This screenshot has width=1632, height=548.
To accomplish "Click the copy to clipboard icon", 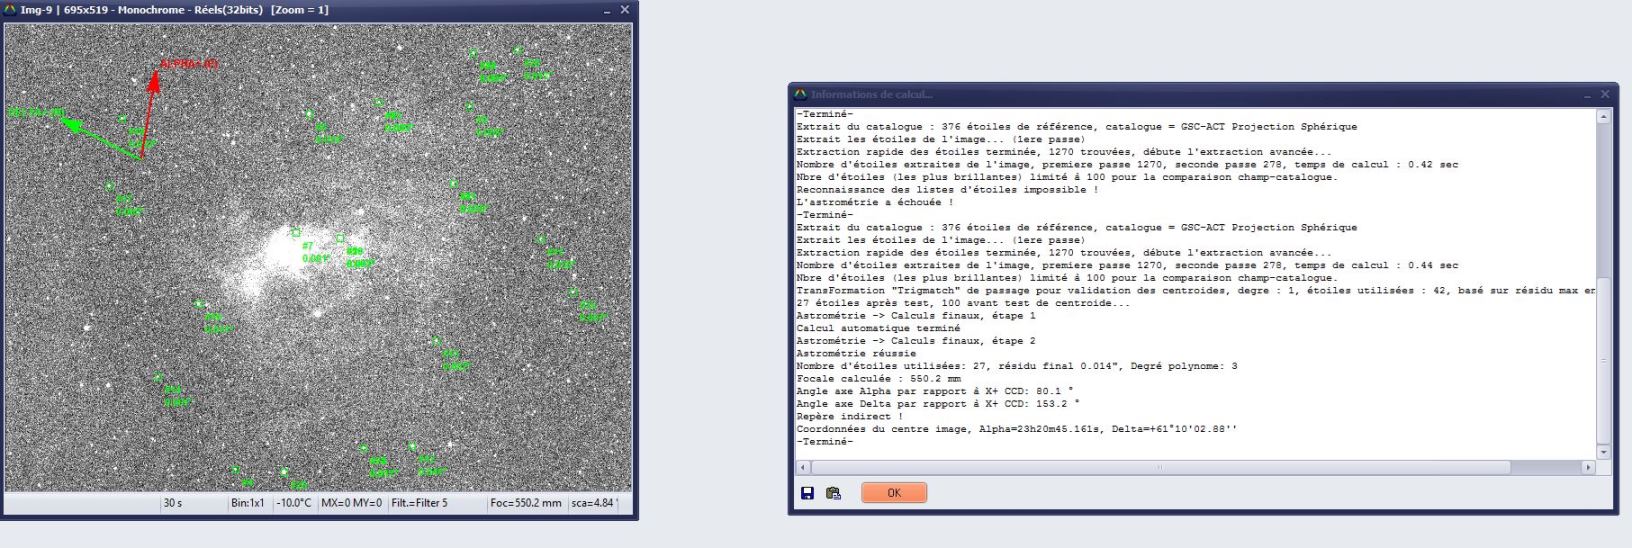I will tap(833, 493).
